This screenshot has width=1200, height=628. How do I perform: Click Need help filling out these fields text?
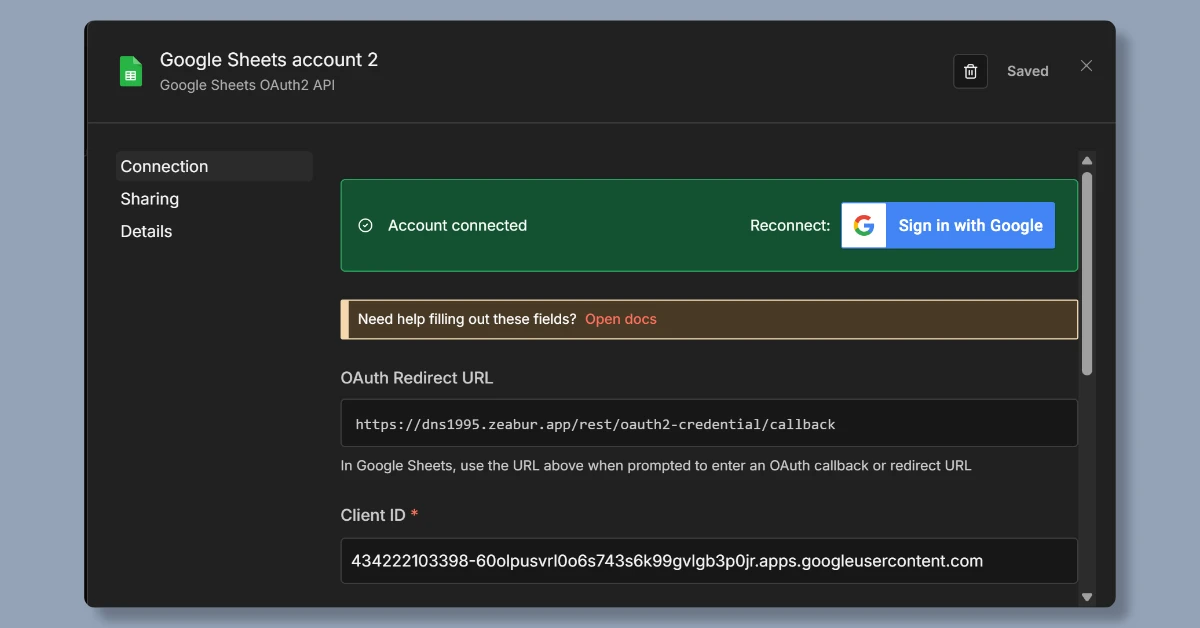coord(467,319)
